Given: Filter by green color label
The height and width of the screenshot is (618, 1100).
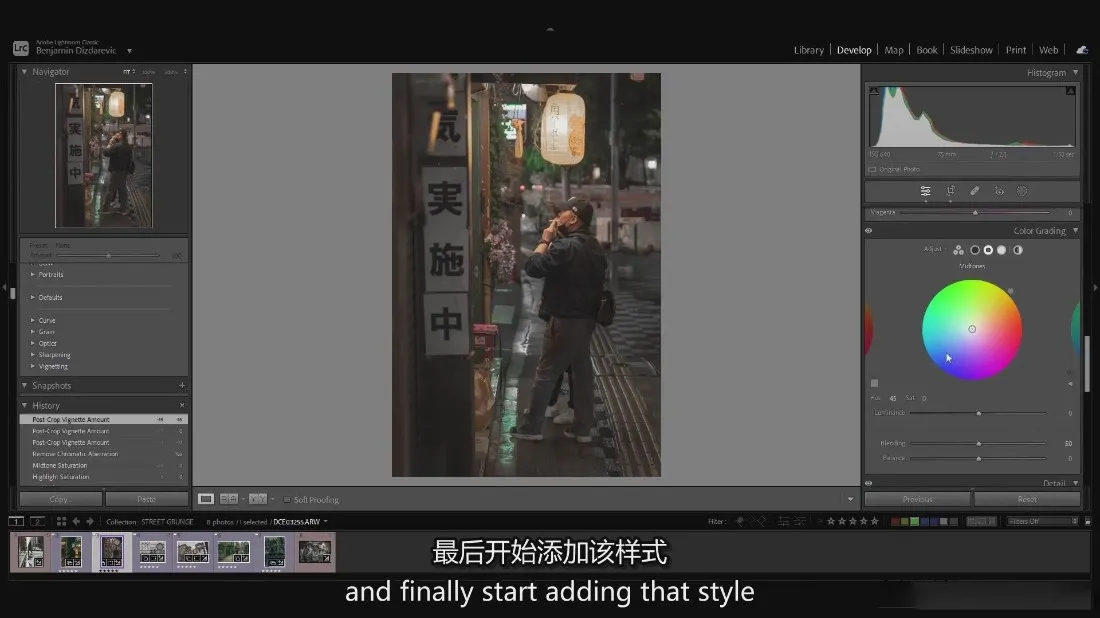Looking at the screenshot, I should 914,521.
